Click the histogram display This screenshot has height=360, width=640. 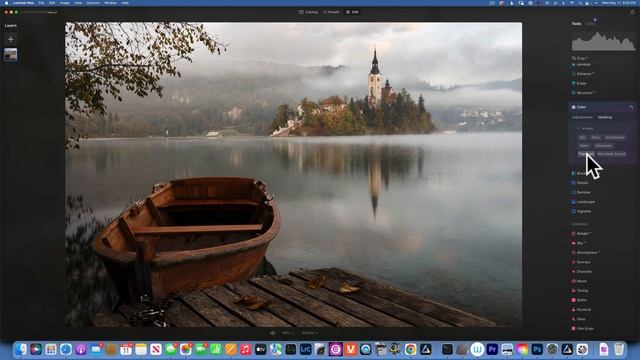603,42
